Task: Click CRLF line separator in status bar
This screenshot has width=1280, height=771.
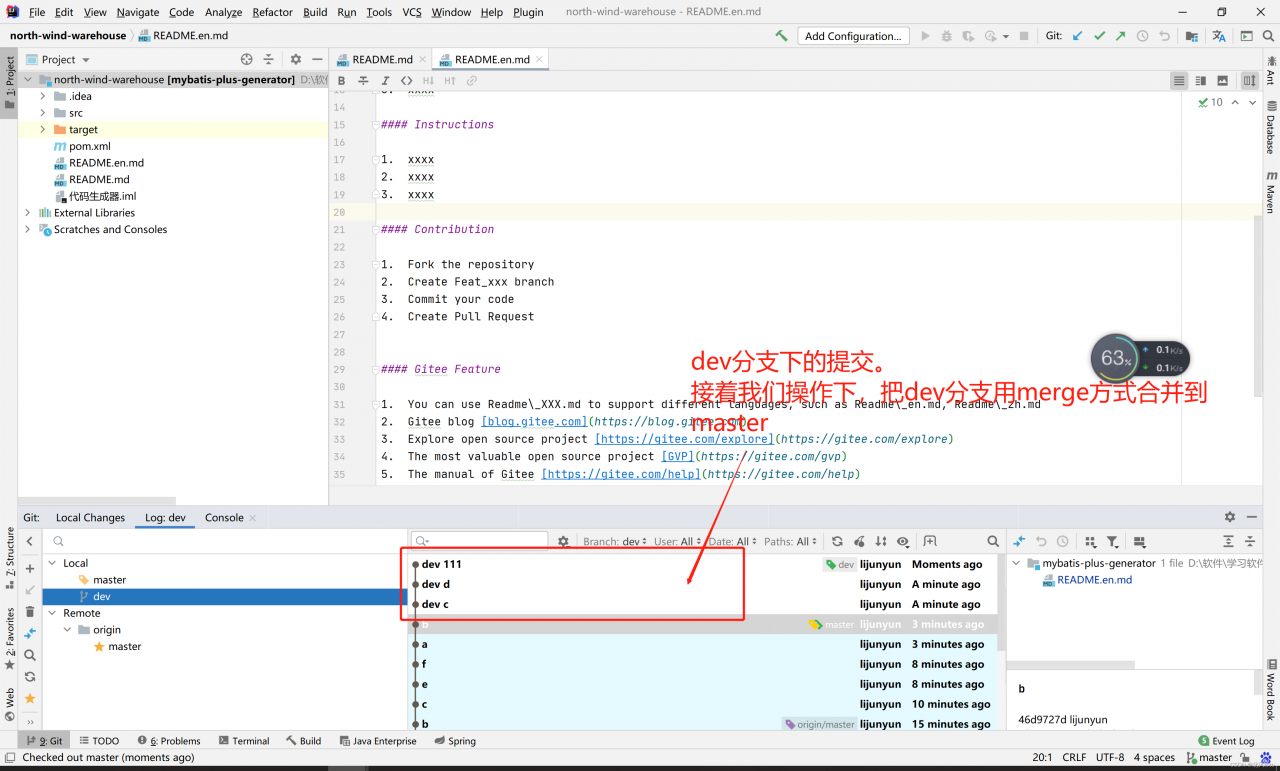Action: click(1074, 758)
